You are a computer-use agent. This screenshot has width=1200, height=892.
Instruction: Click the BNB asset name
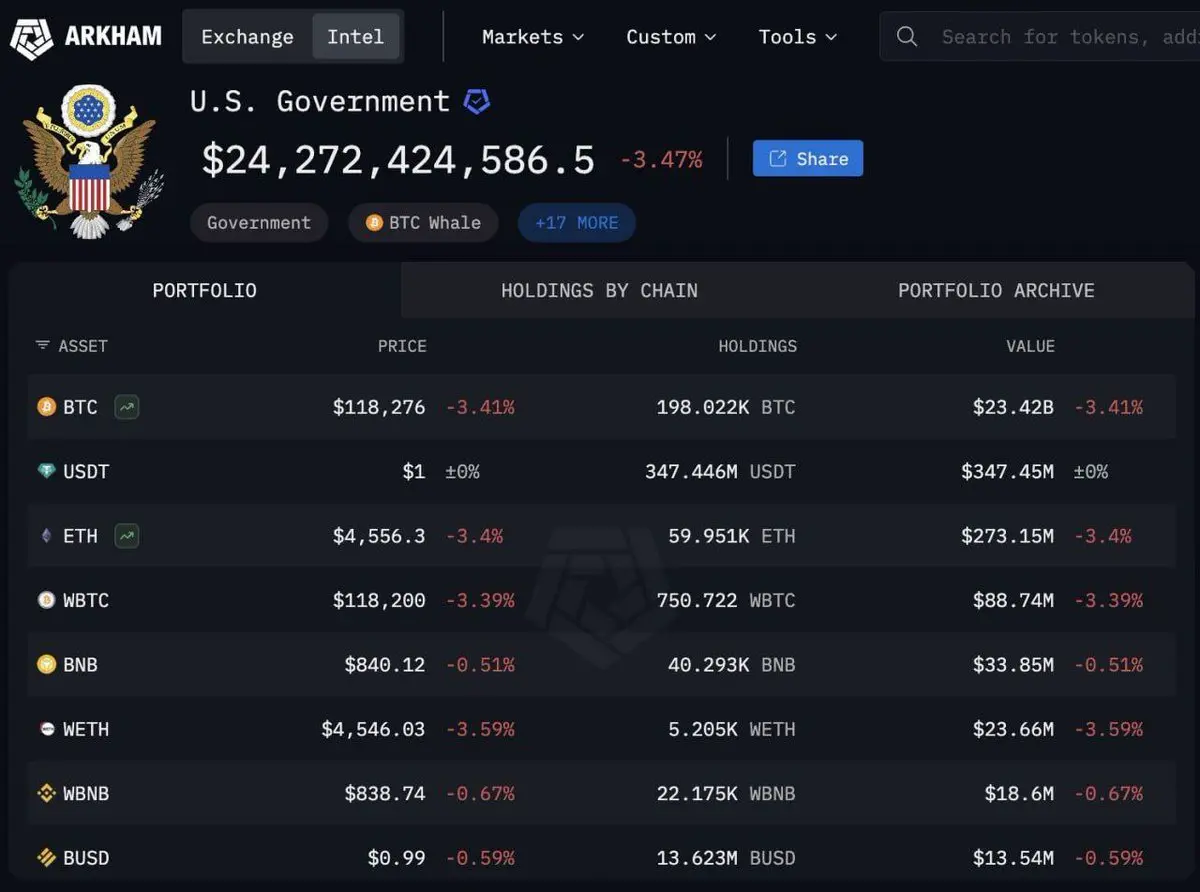(80, 664)
